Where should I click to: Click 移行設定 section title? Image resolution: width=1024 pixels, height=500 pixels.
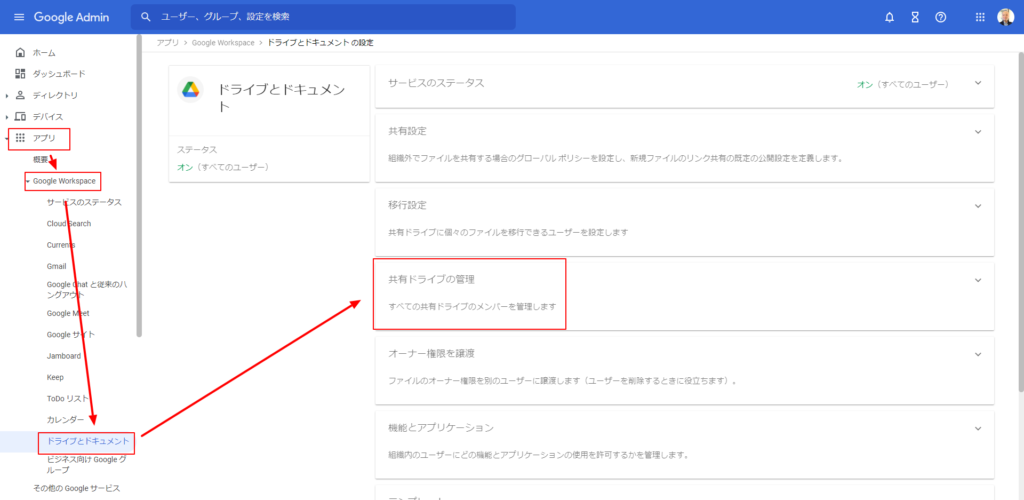click(408, 206)
